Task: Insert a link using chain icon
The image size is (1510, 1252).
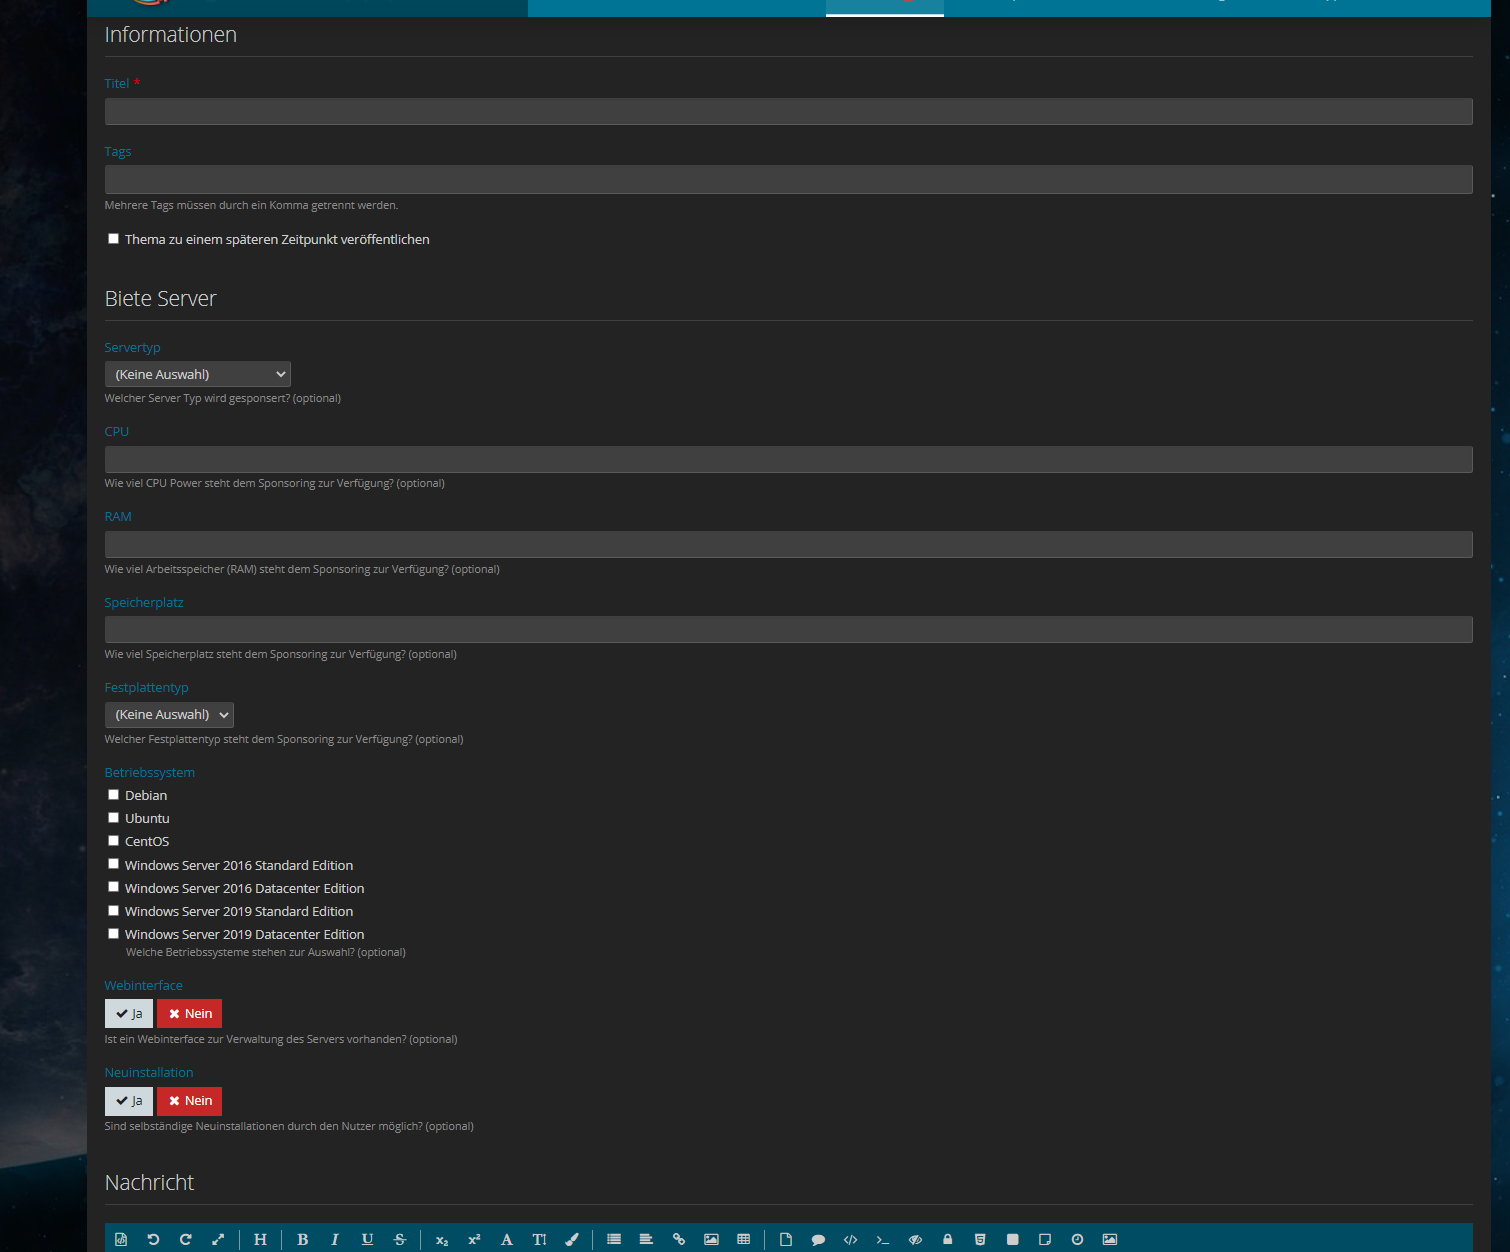Action: (x=679, y=1239)
